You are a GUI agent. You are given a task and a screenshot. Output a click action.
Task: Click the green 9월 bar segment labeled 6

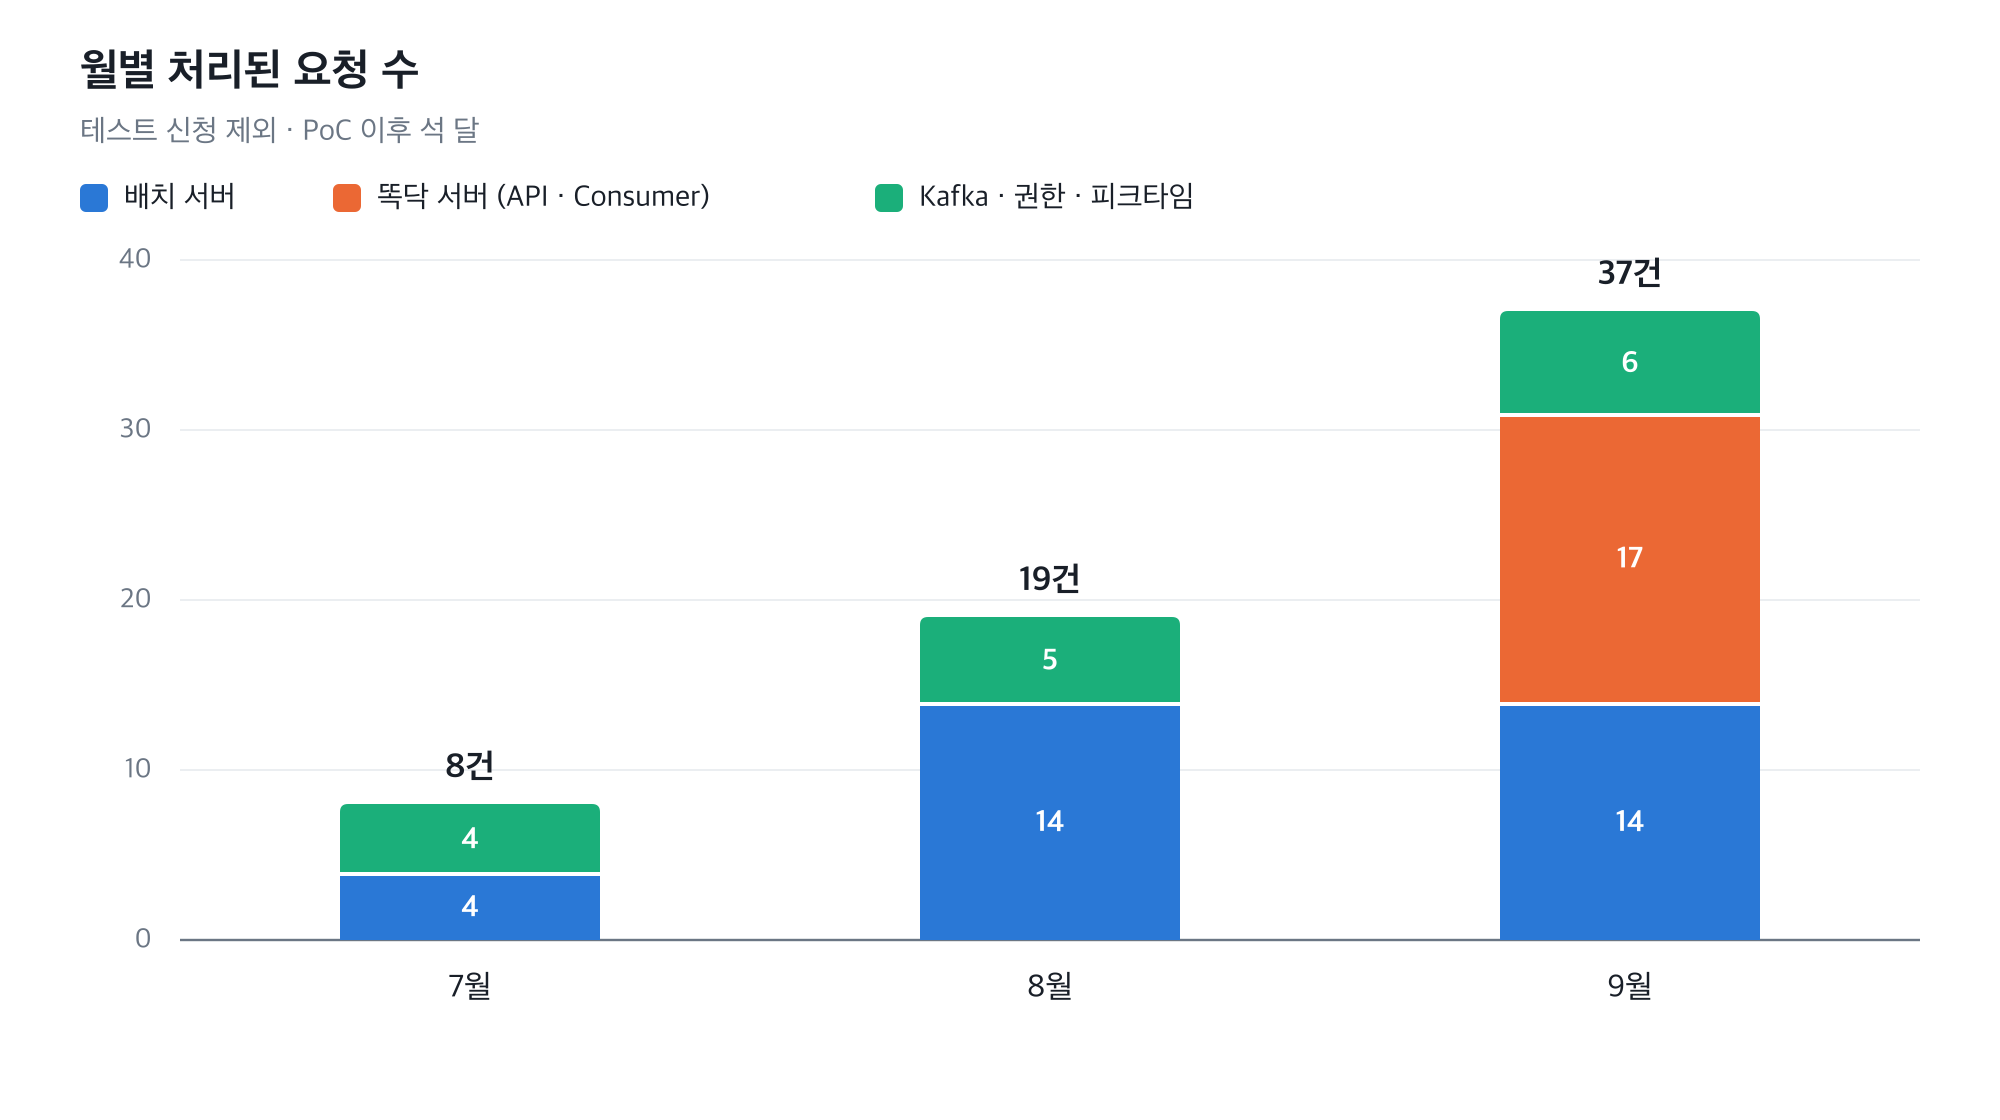(1630, 362)
